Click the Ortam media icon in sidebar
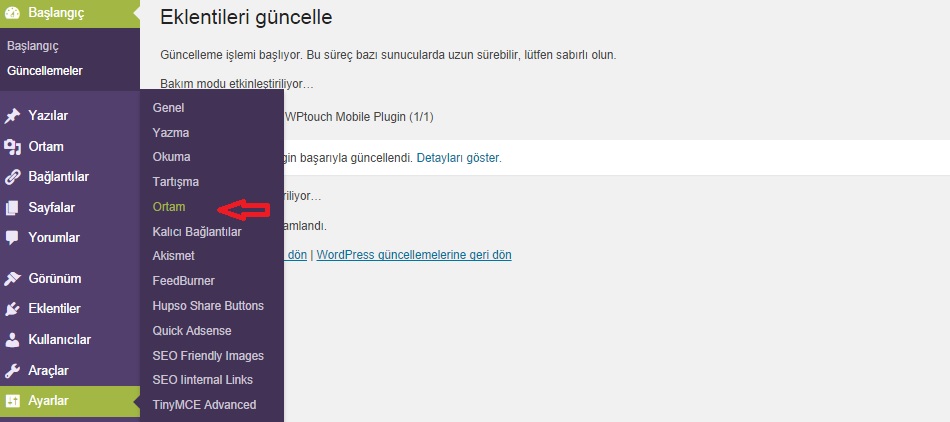This screenshot has width=950, height=422. coord(12,147)
